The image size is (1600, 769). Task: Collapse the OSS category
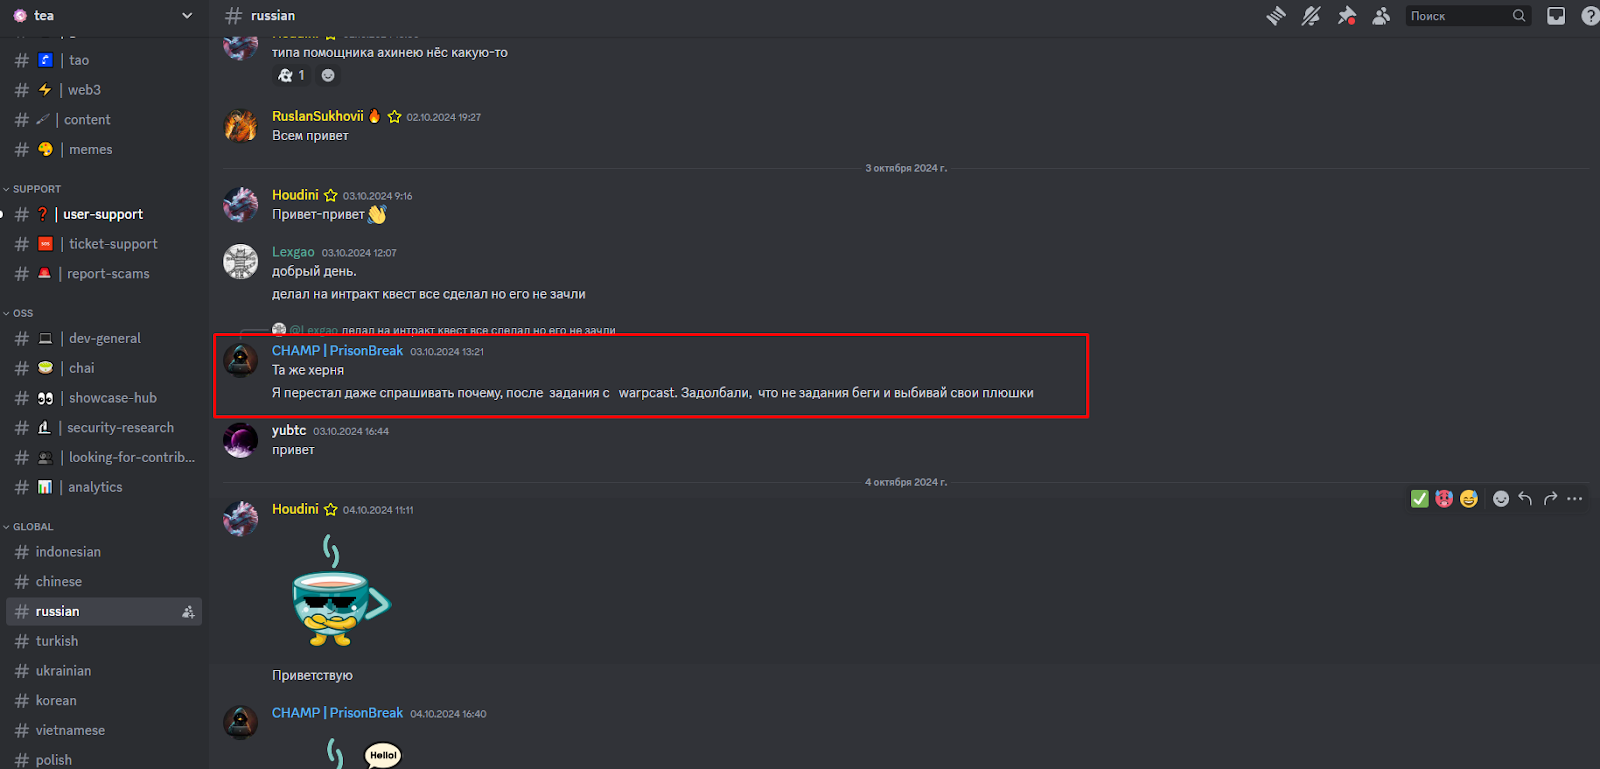coord(18,313)
